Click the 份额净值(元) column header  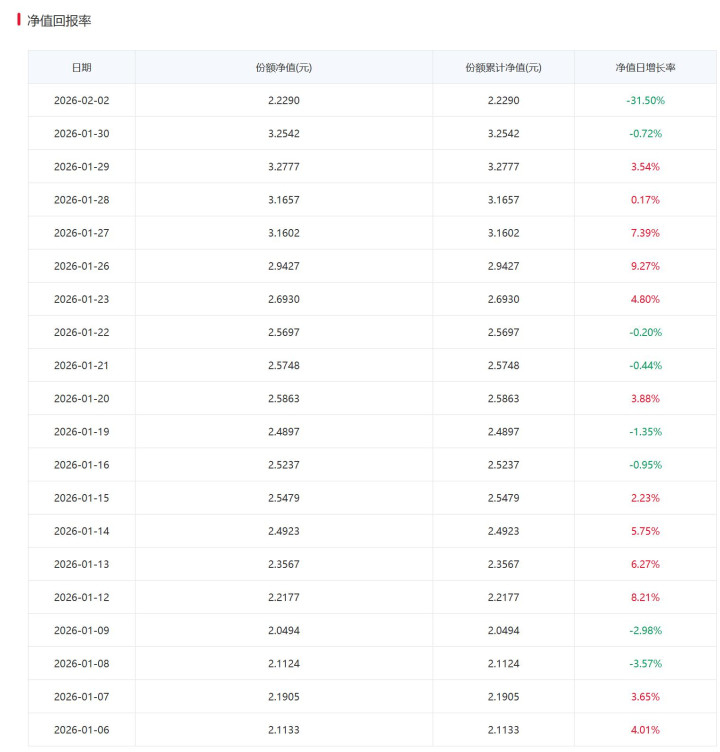[x=283, y=67]
